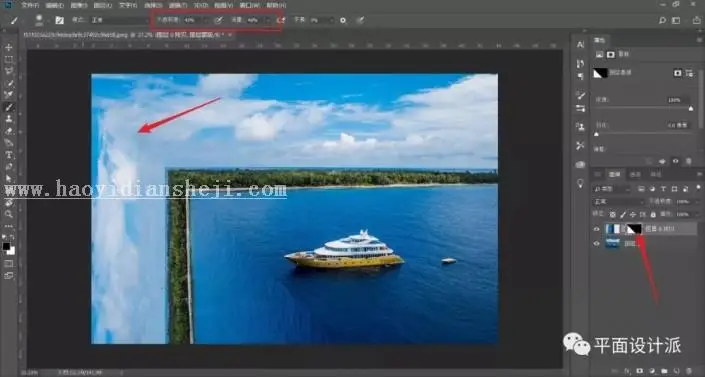Open the Brush Settings icon in the dock
This screenshot has width=705, height=377.
(580, 95)
